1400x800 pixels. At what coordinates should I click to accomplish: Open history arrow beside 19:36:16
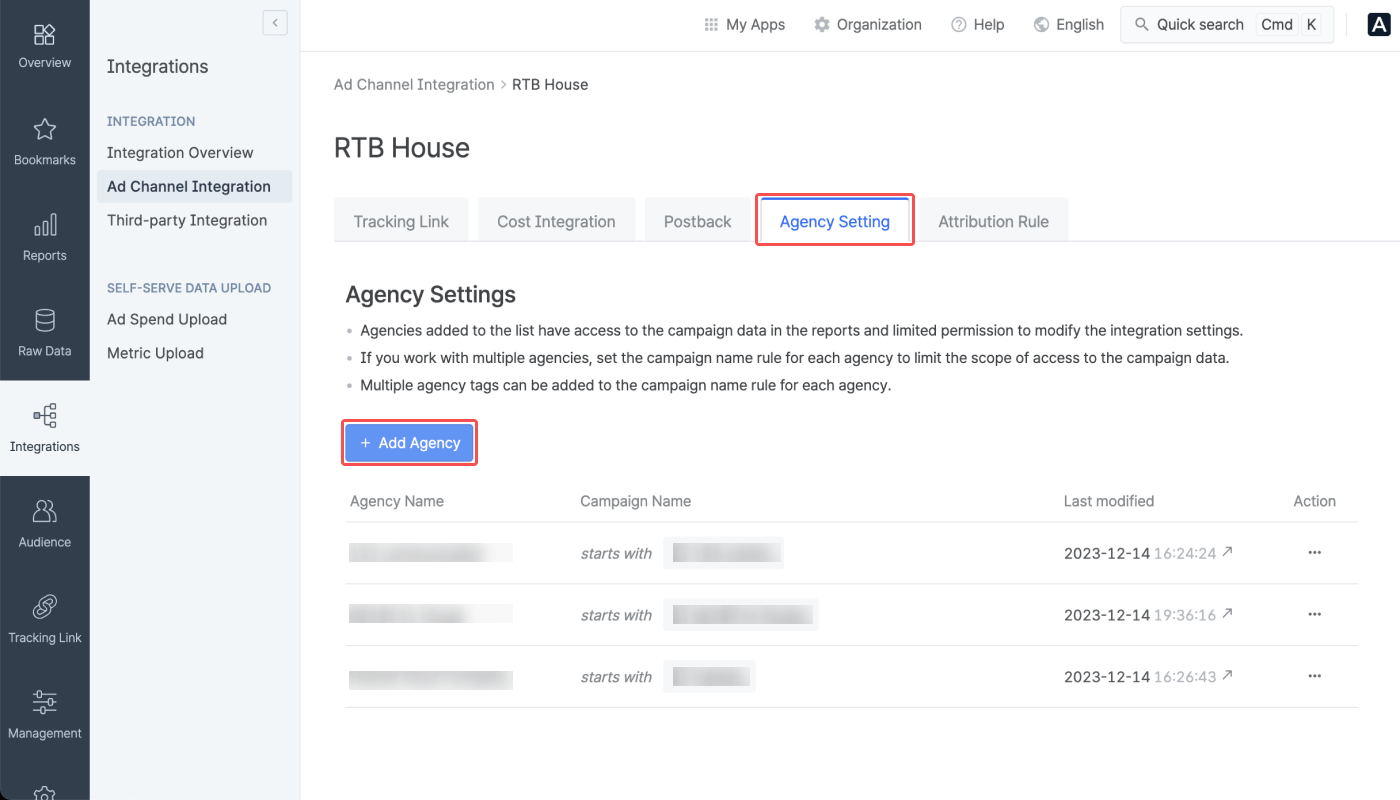1227,614
